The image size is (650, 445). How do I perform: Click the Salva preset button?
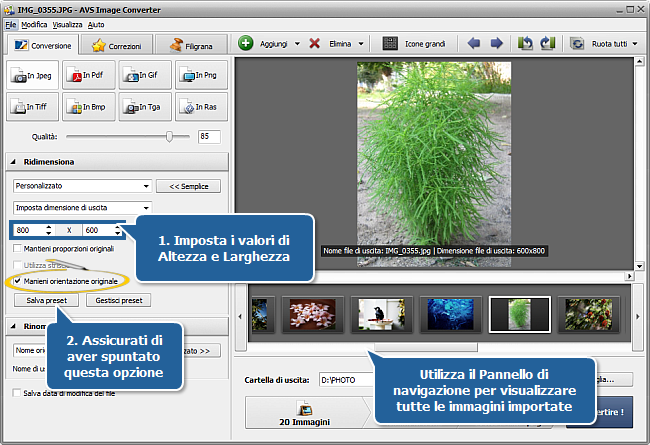point(47,300)
